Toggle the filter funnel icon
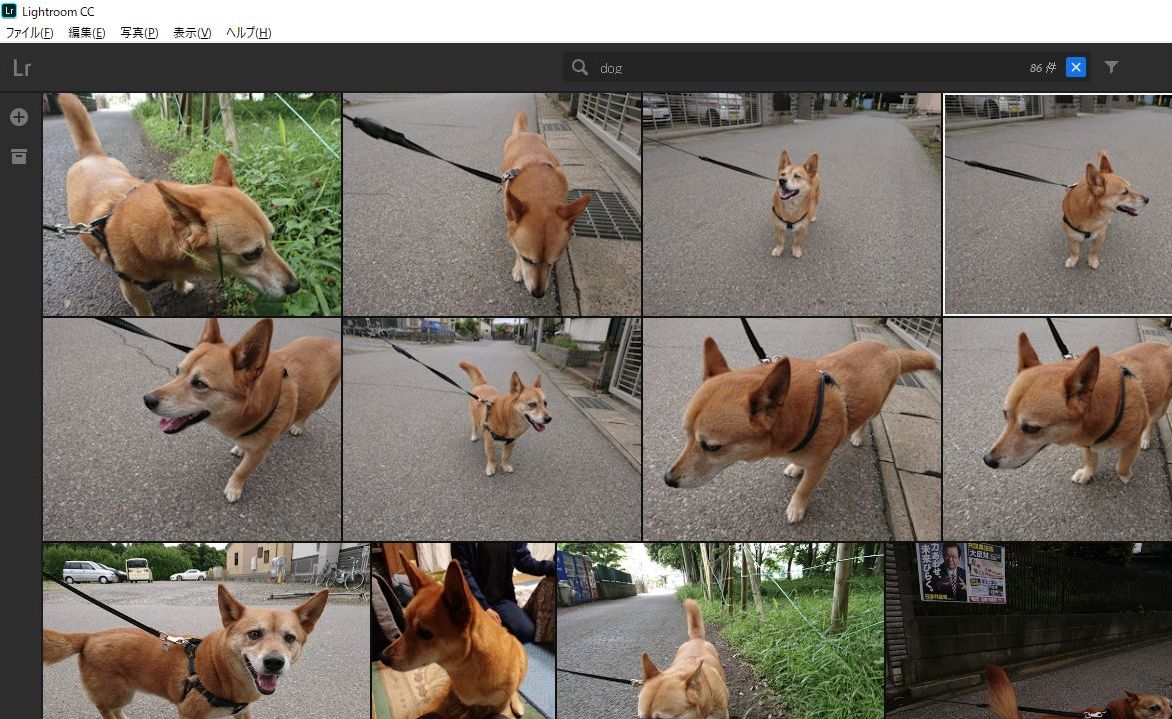1172x719 pixels. pos(1111,67)
